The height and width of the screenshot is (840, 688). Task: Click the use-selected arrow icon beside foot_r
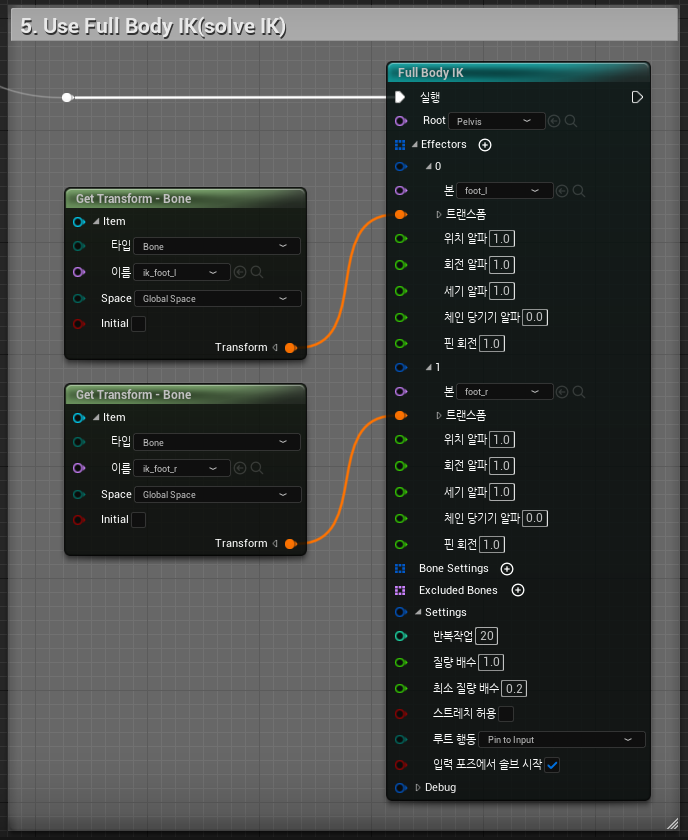point(562,392)
